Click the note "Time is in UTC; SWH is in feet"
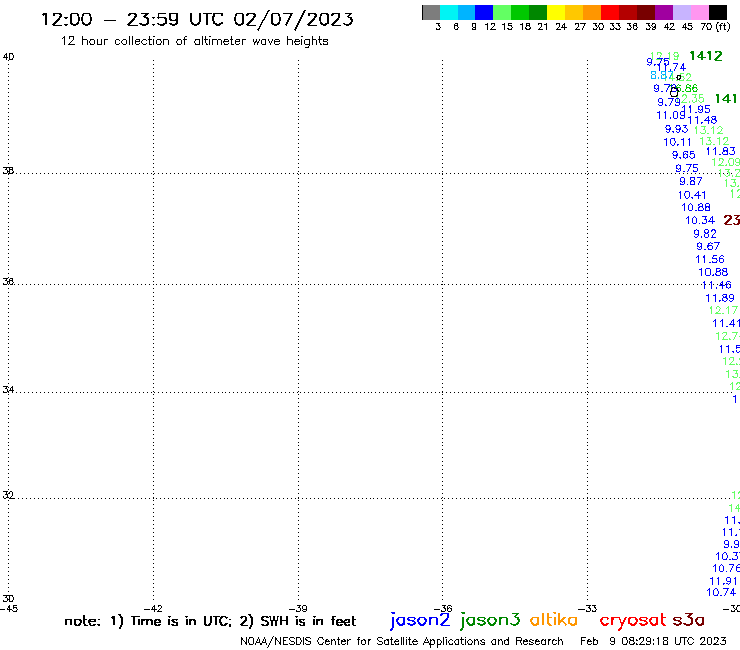Viewport: 740px width, 650px height. click(x=210, y=621)
